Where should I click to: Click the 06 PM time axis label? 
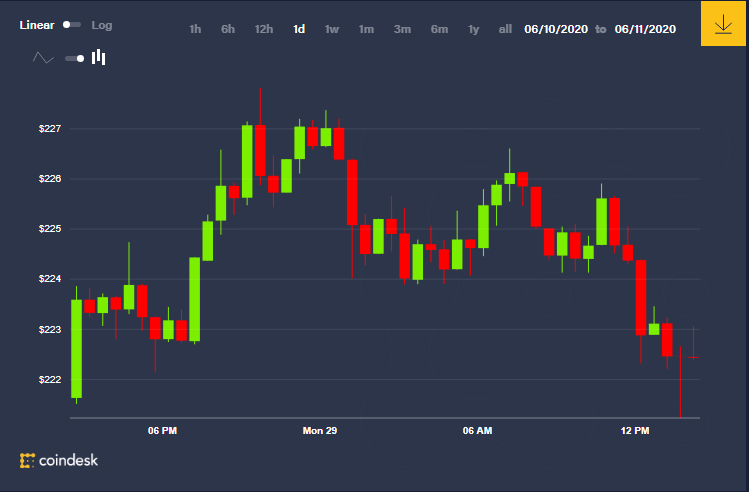pyautogui.click(x=162, y=431)
